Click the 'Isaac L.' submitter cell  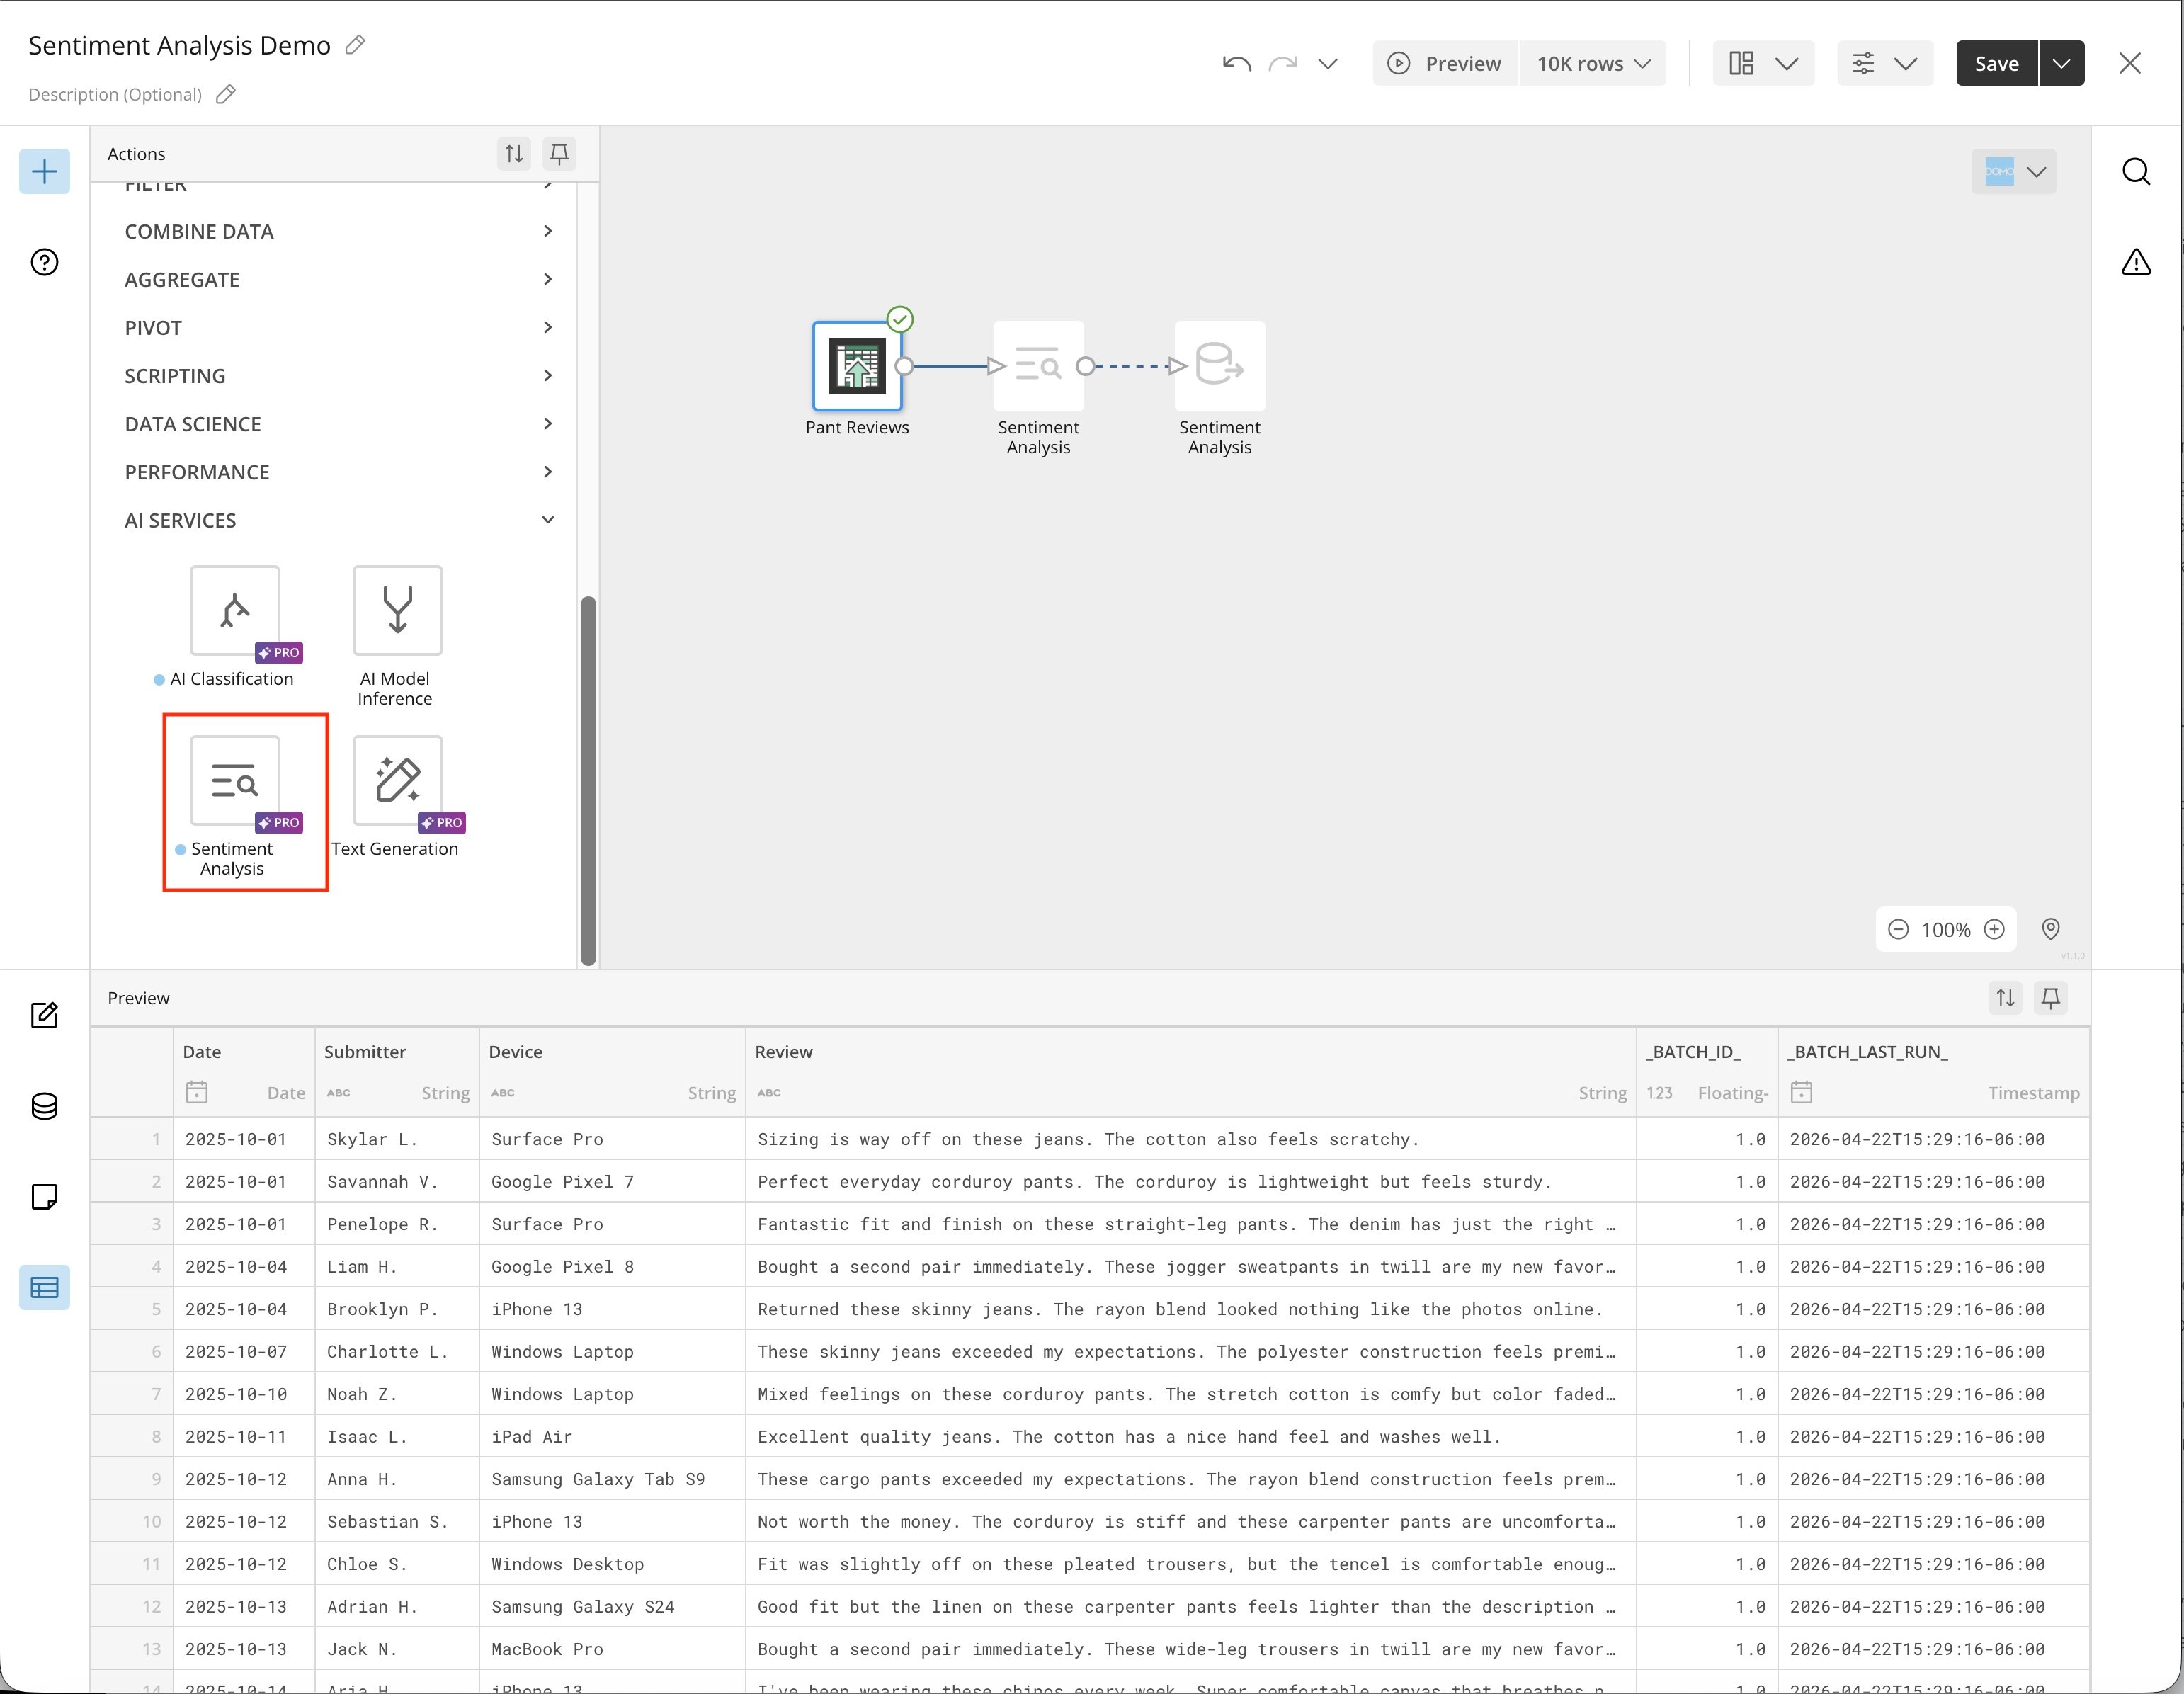[x=397, y=1436]
